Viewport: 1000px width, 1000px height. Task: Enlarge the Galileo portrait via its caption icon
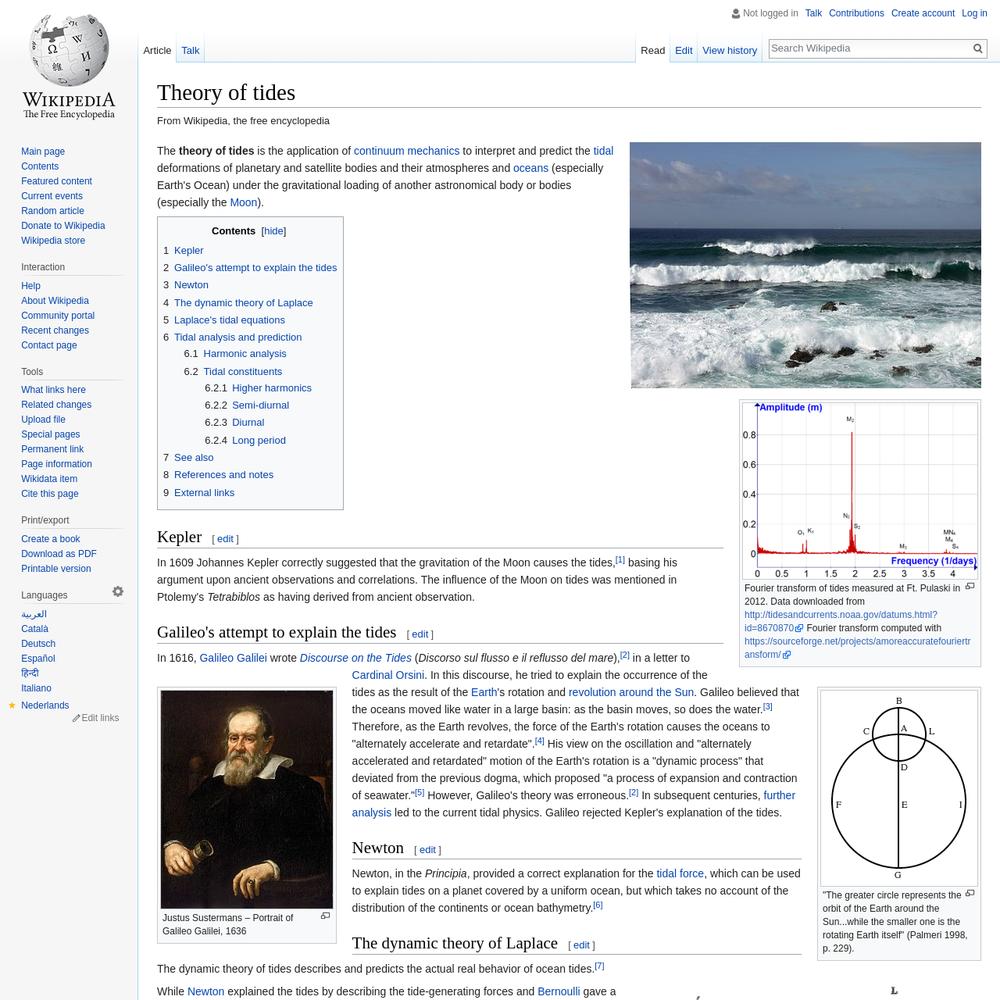pyautogui.click(x=325, y=916)
